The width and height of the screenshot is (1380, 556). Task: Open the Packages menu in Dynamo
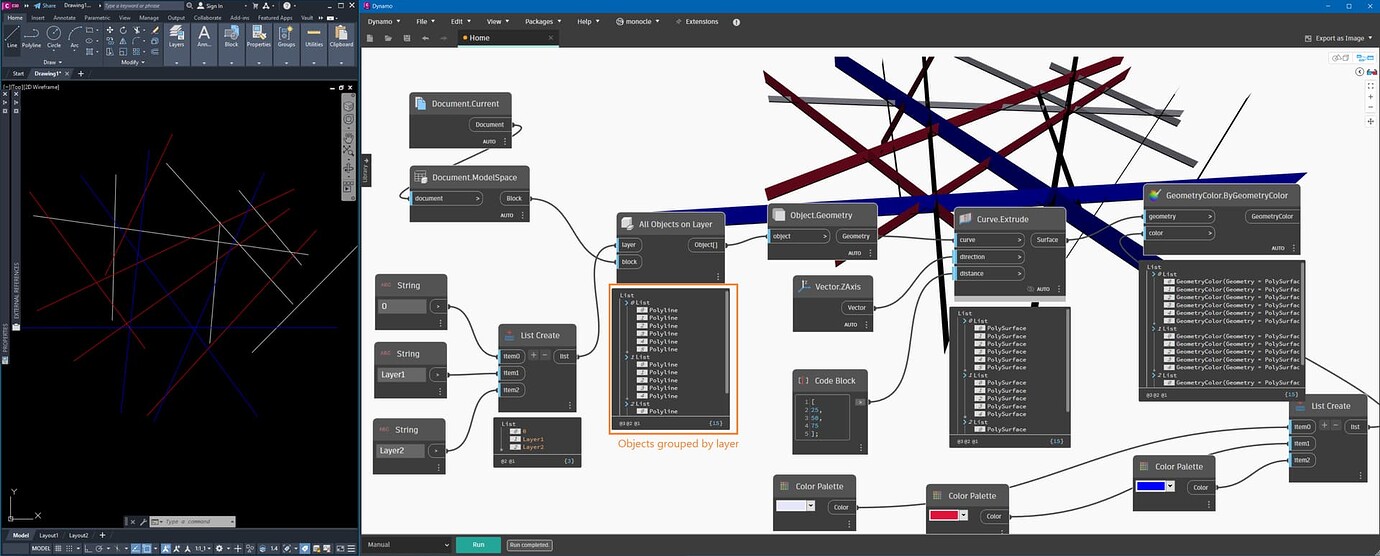542,21
